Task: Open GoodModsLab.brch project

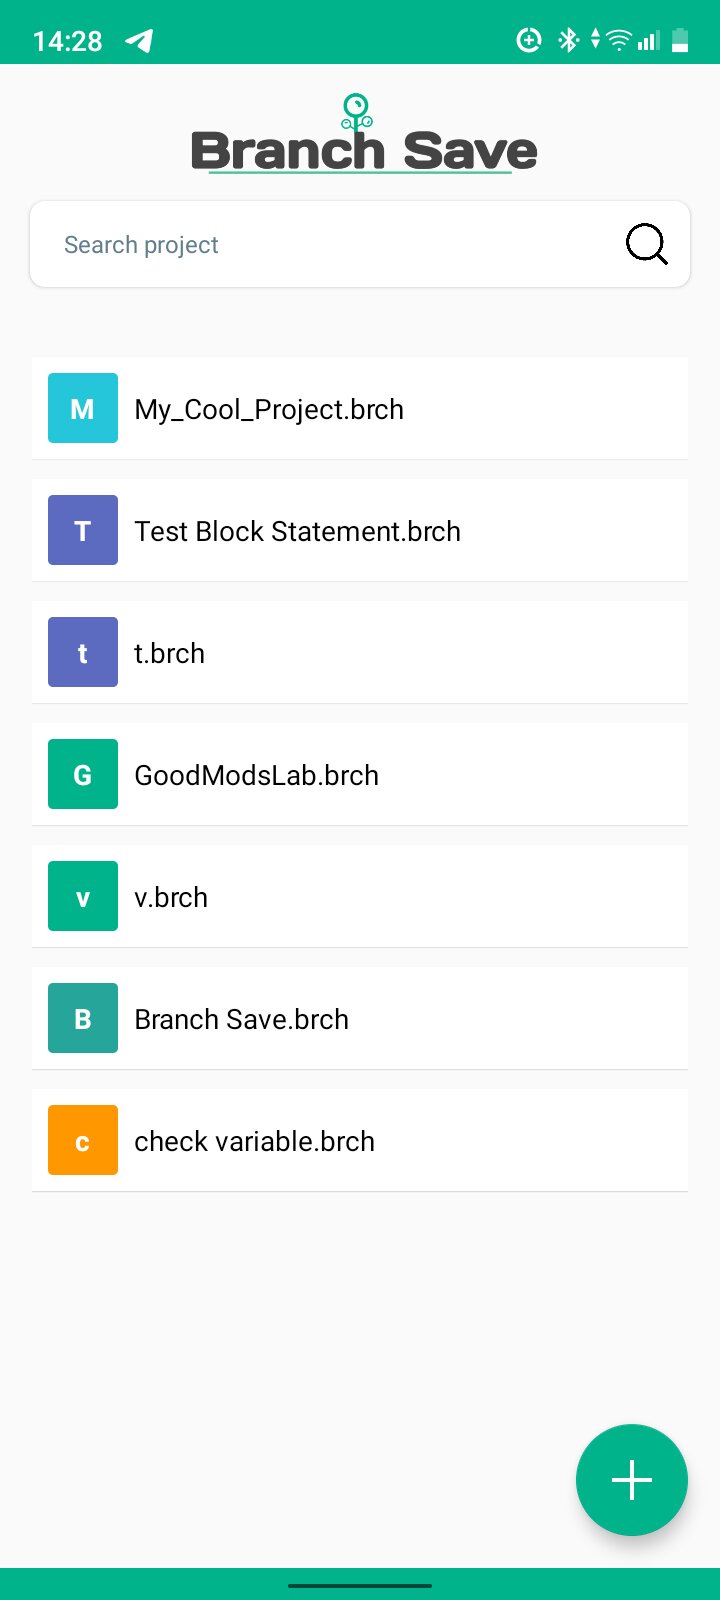Action: point(256,775)
